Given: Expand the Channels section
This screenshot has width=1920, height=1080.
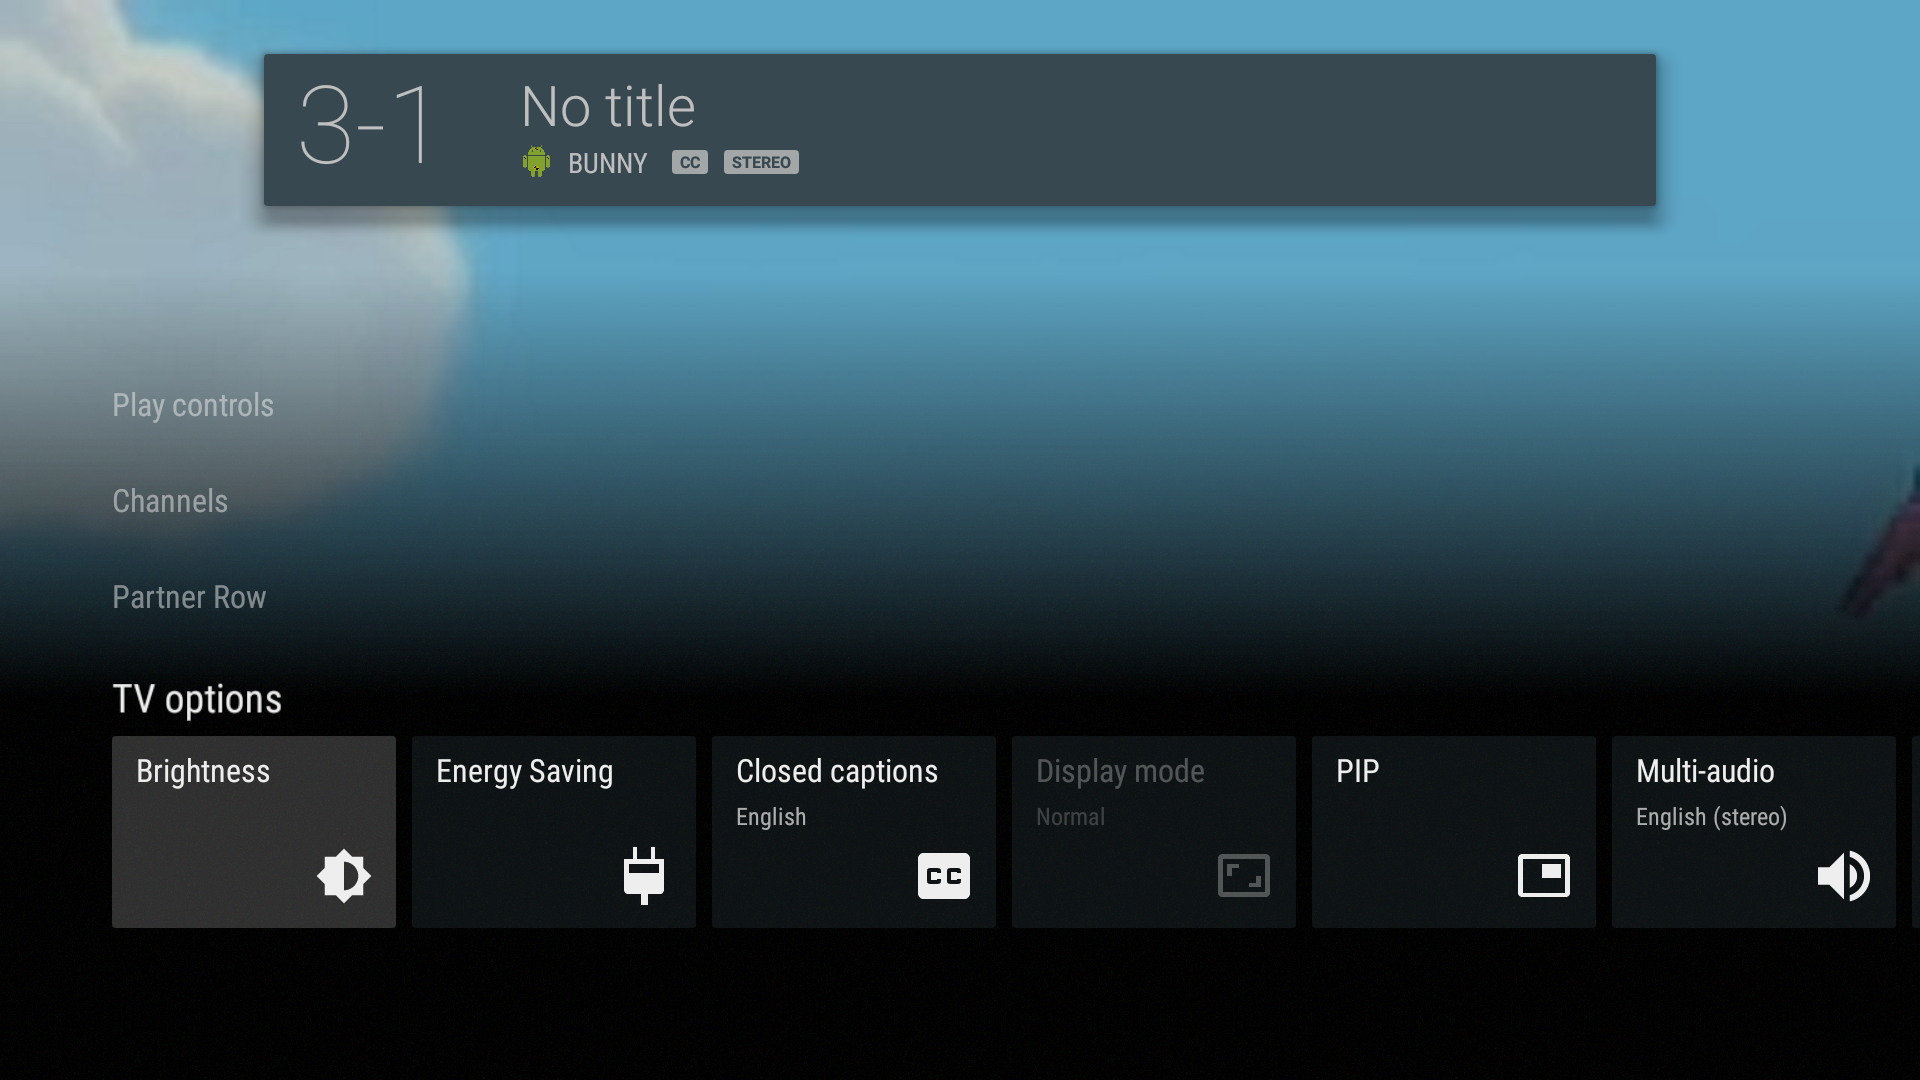Looking at the screenshot, I should pyautogui.click(x=169, y=500).
